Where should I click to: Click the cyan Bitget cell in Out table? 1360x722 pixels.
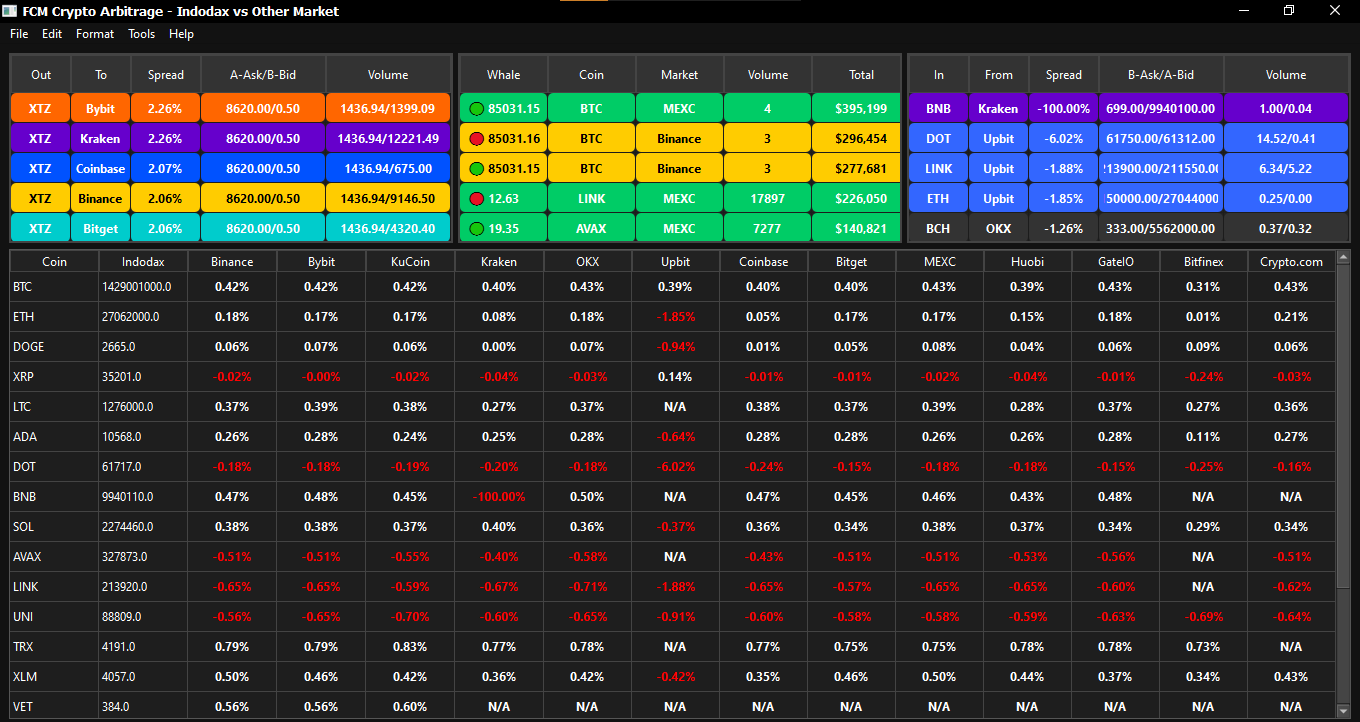click(101, 229)
